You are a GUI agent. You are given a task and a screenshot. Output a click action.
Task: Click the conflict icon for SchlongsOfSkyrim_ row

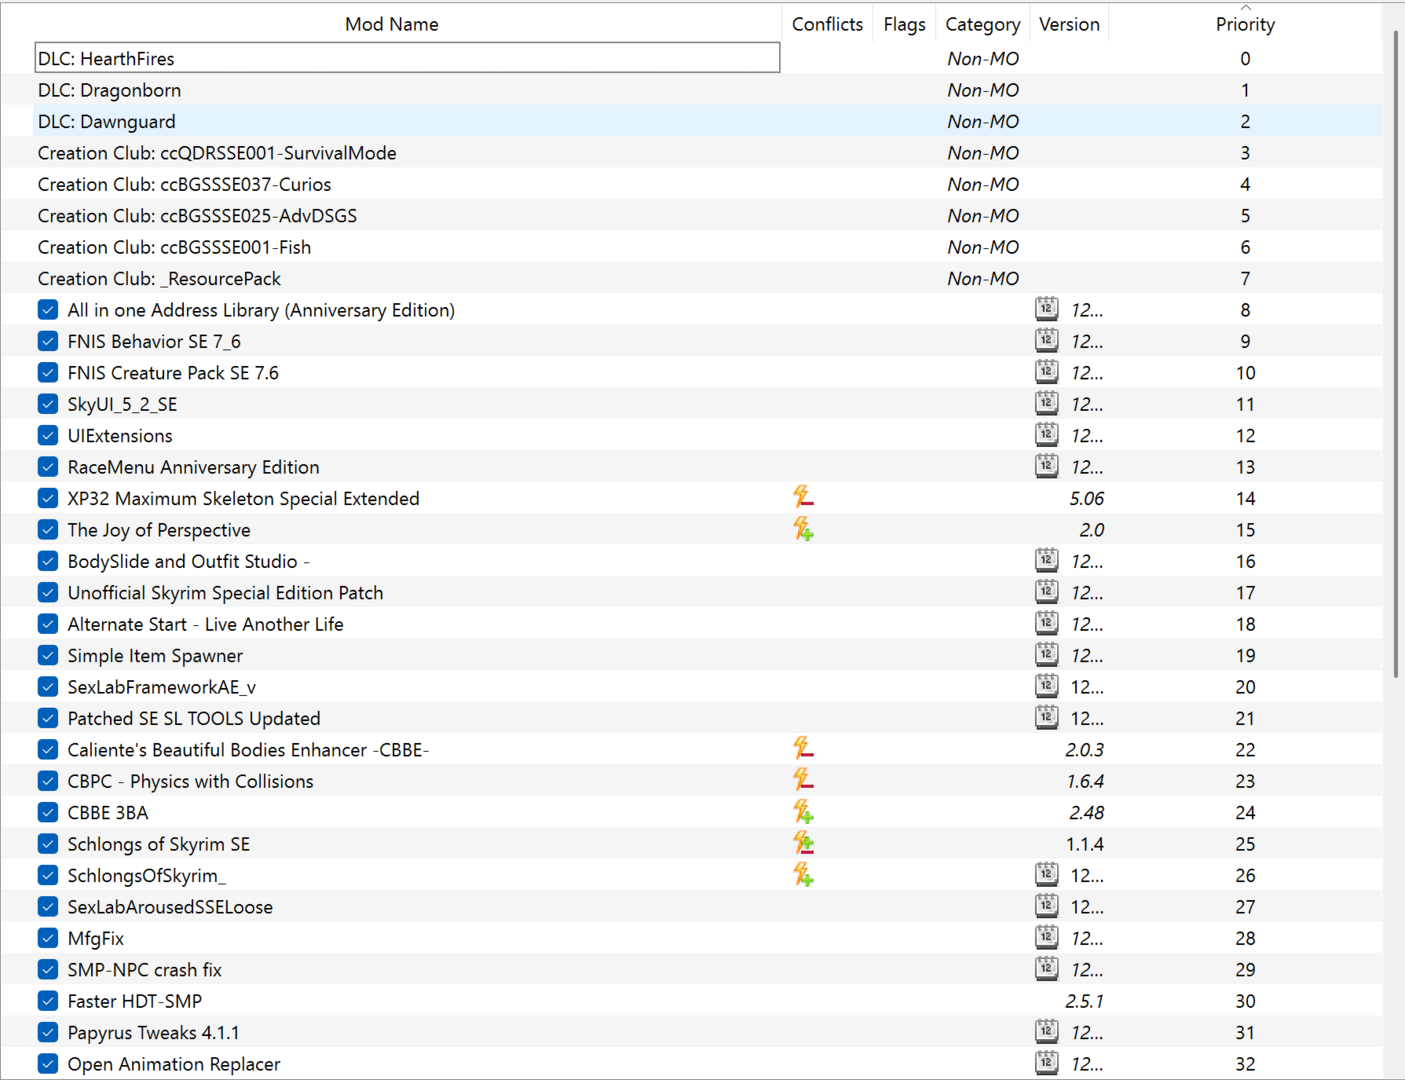tap(803, 875)
